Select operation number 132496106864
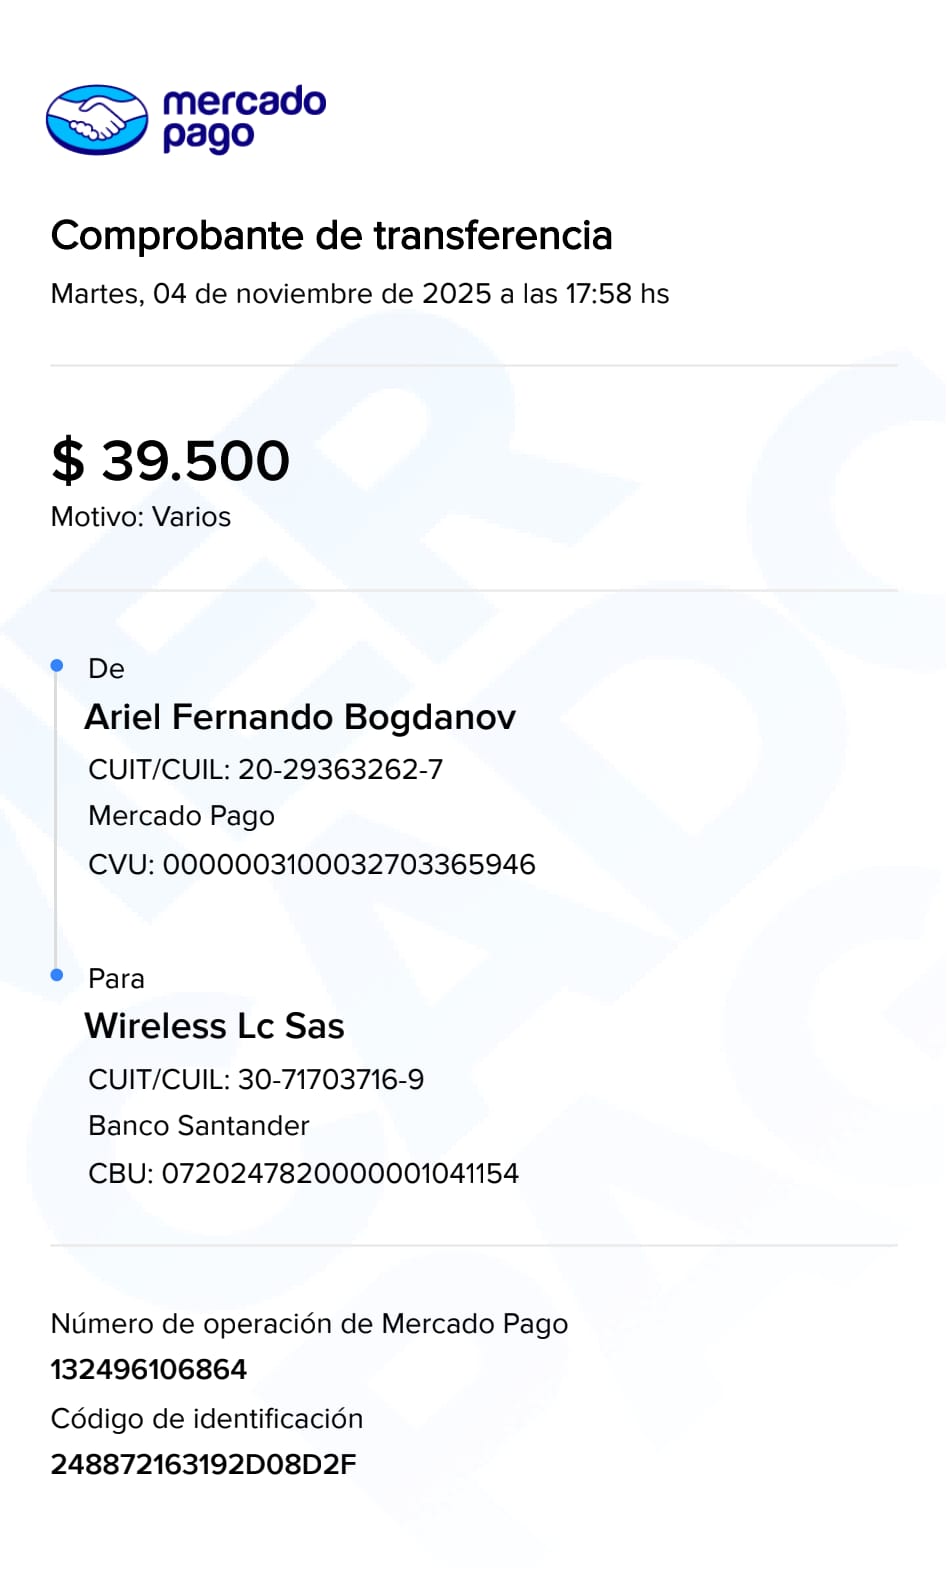Viewport: 947px width, 1572px height. (149, 1370)
